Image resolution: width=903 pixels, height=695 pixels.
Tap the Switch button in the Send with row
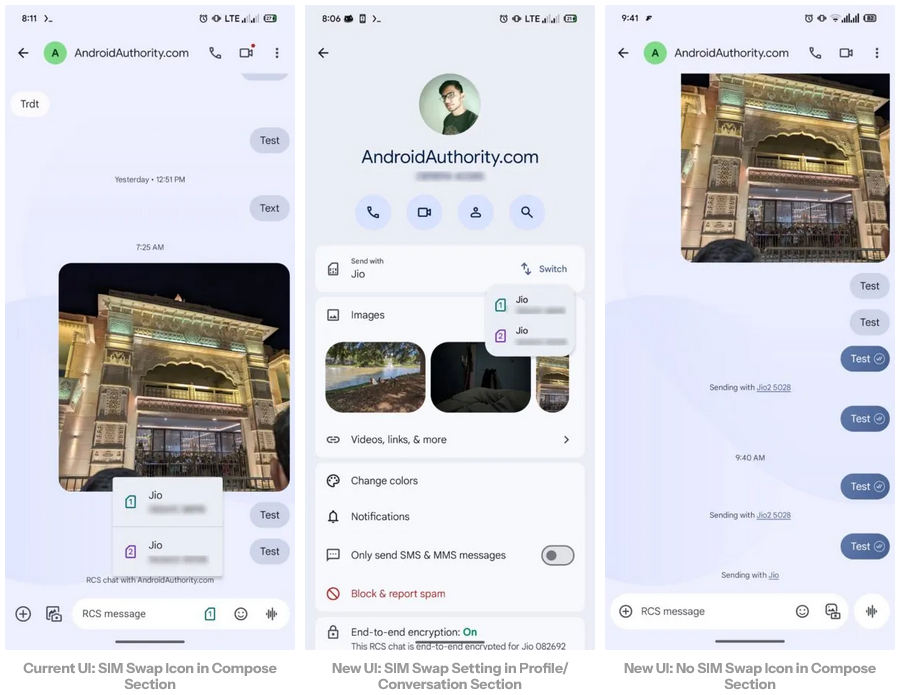click(x=544, y=269)
